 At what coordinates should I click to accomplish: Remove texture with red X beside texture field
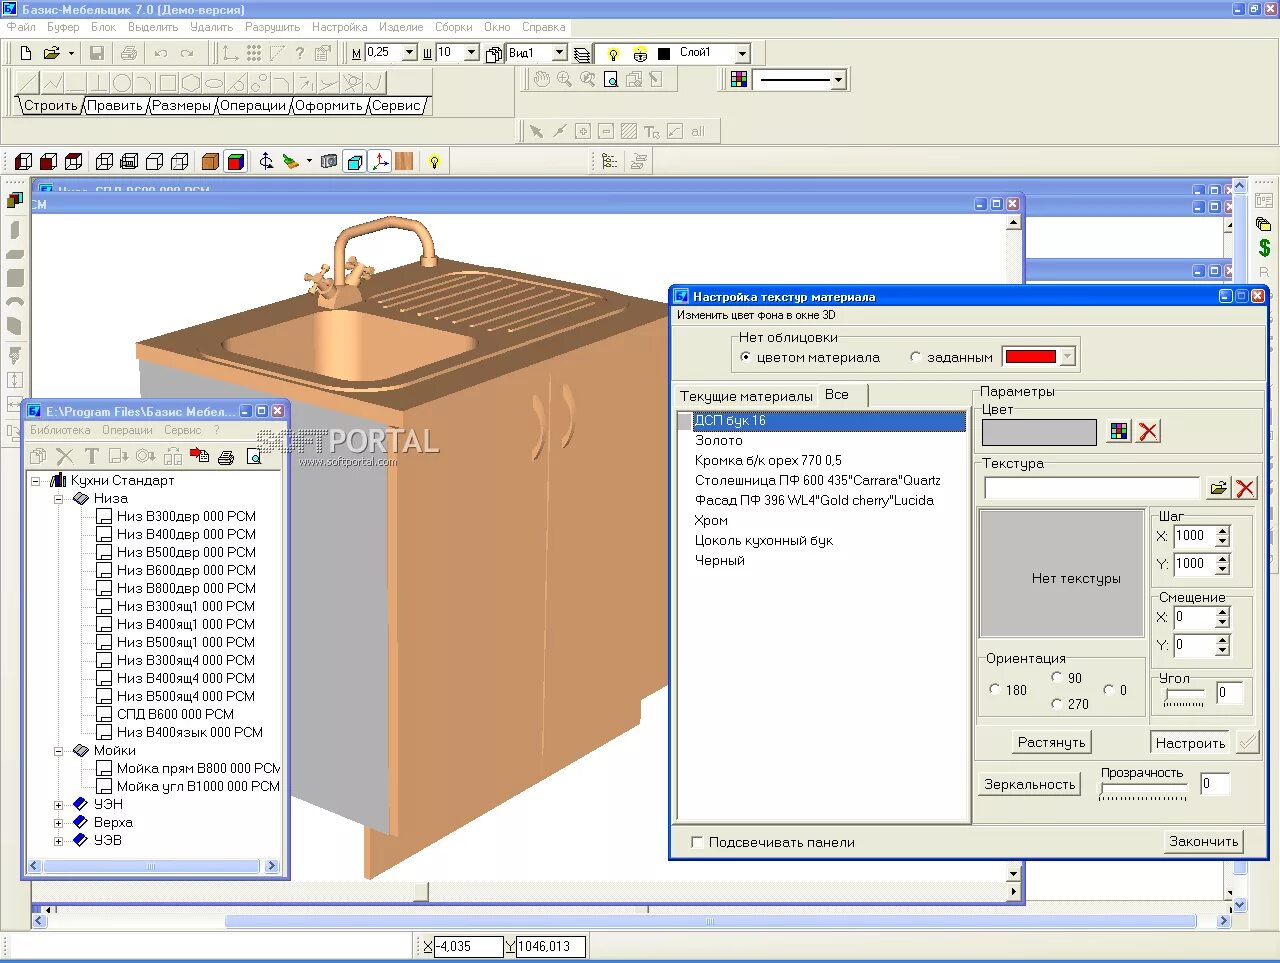(x=1245, y=488)
